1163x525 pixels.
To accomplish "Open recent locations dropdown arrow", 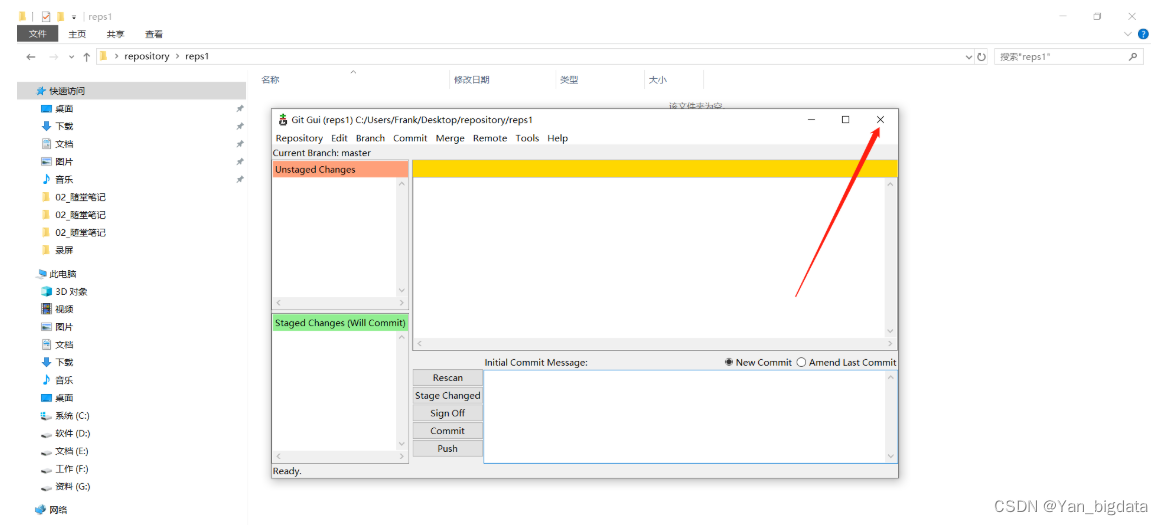I will 71,57.
